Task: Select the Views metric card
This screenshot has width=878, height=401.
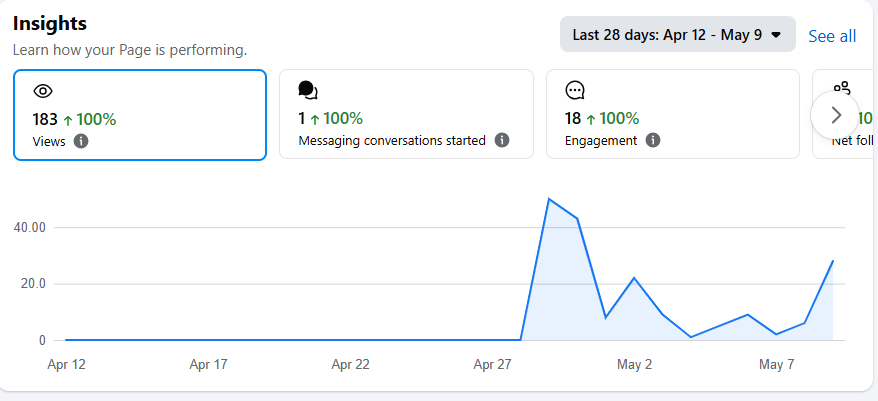Action: 140,115
